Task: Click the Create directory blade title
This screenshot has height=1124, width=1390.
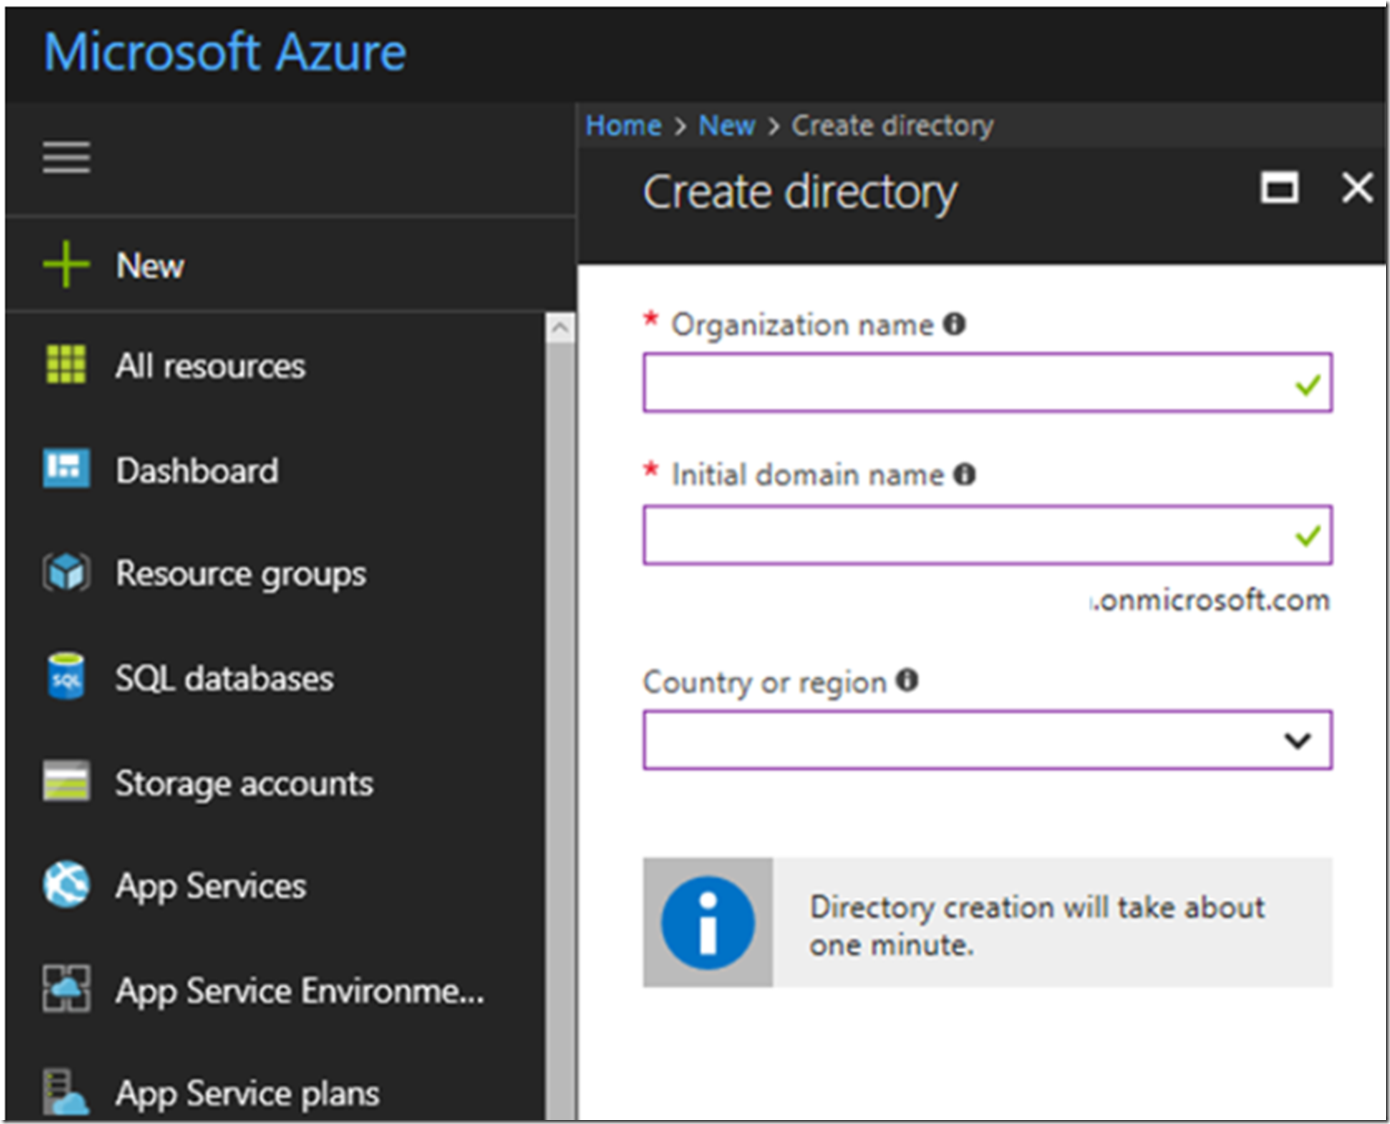Action: 800,192
